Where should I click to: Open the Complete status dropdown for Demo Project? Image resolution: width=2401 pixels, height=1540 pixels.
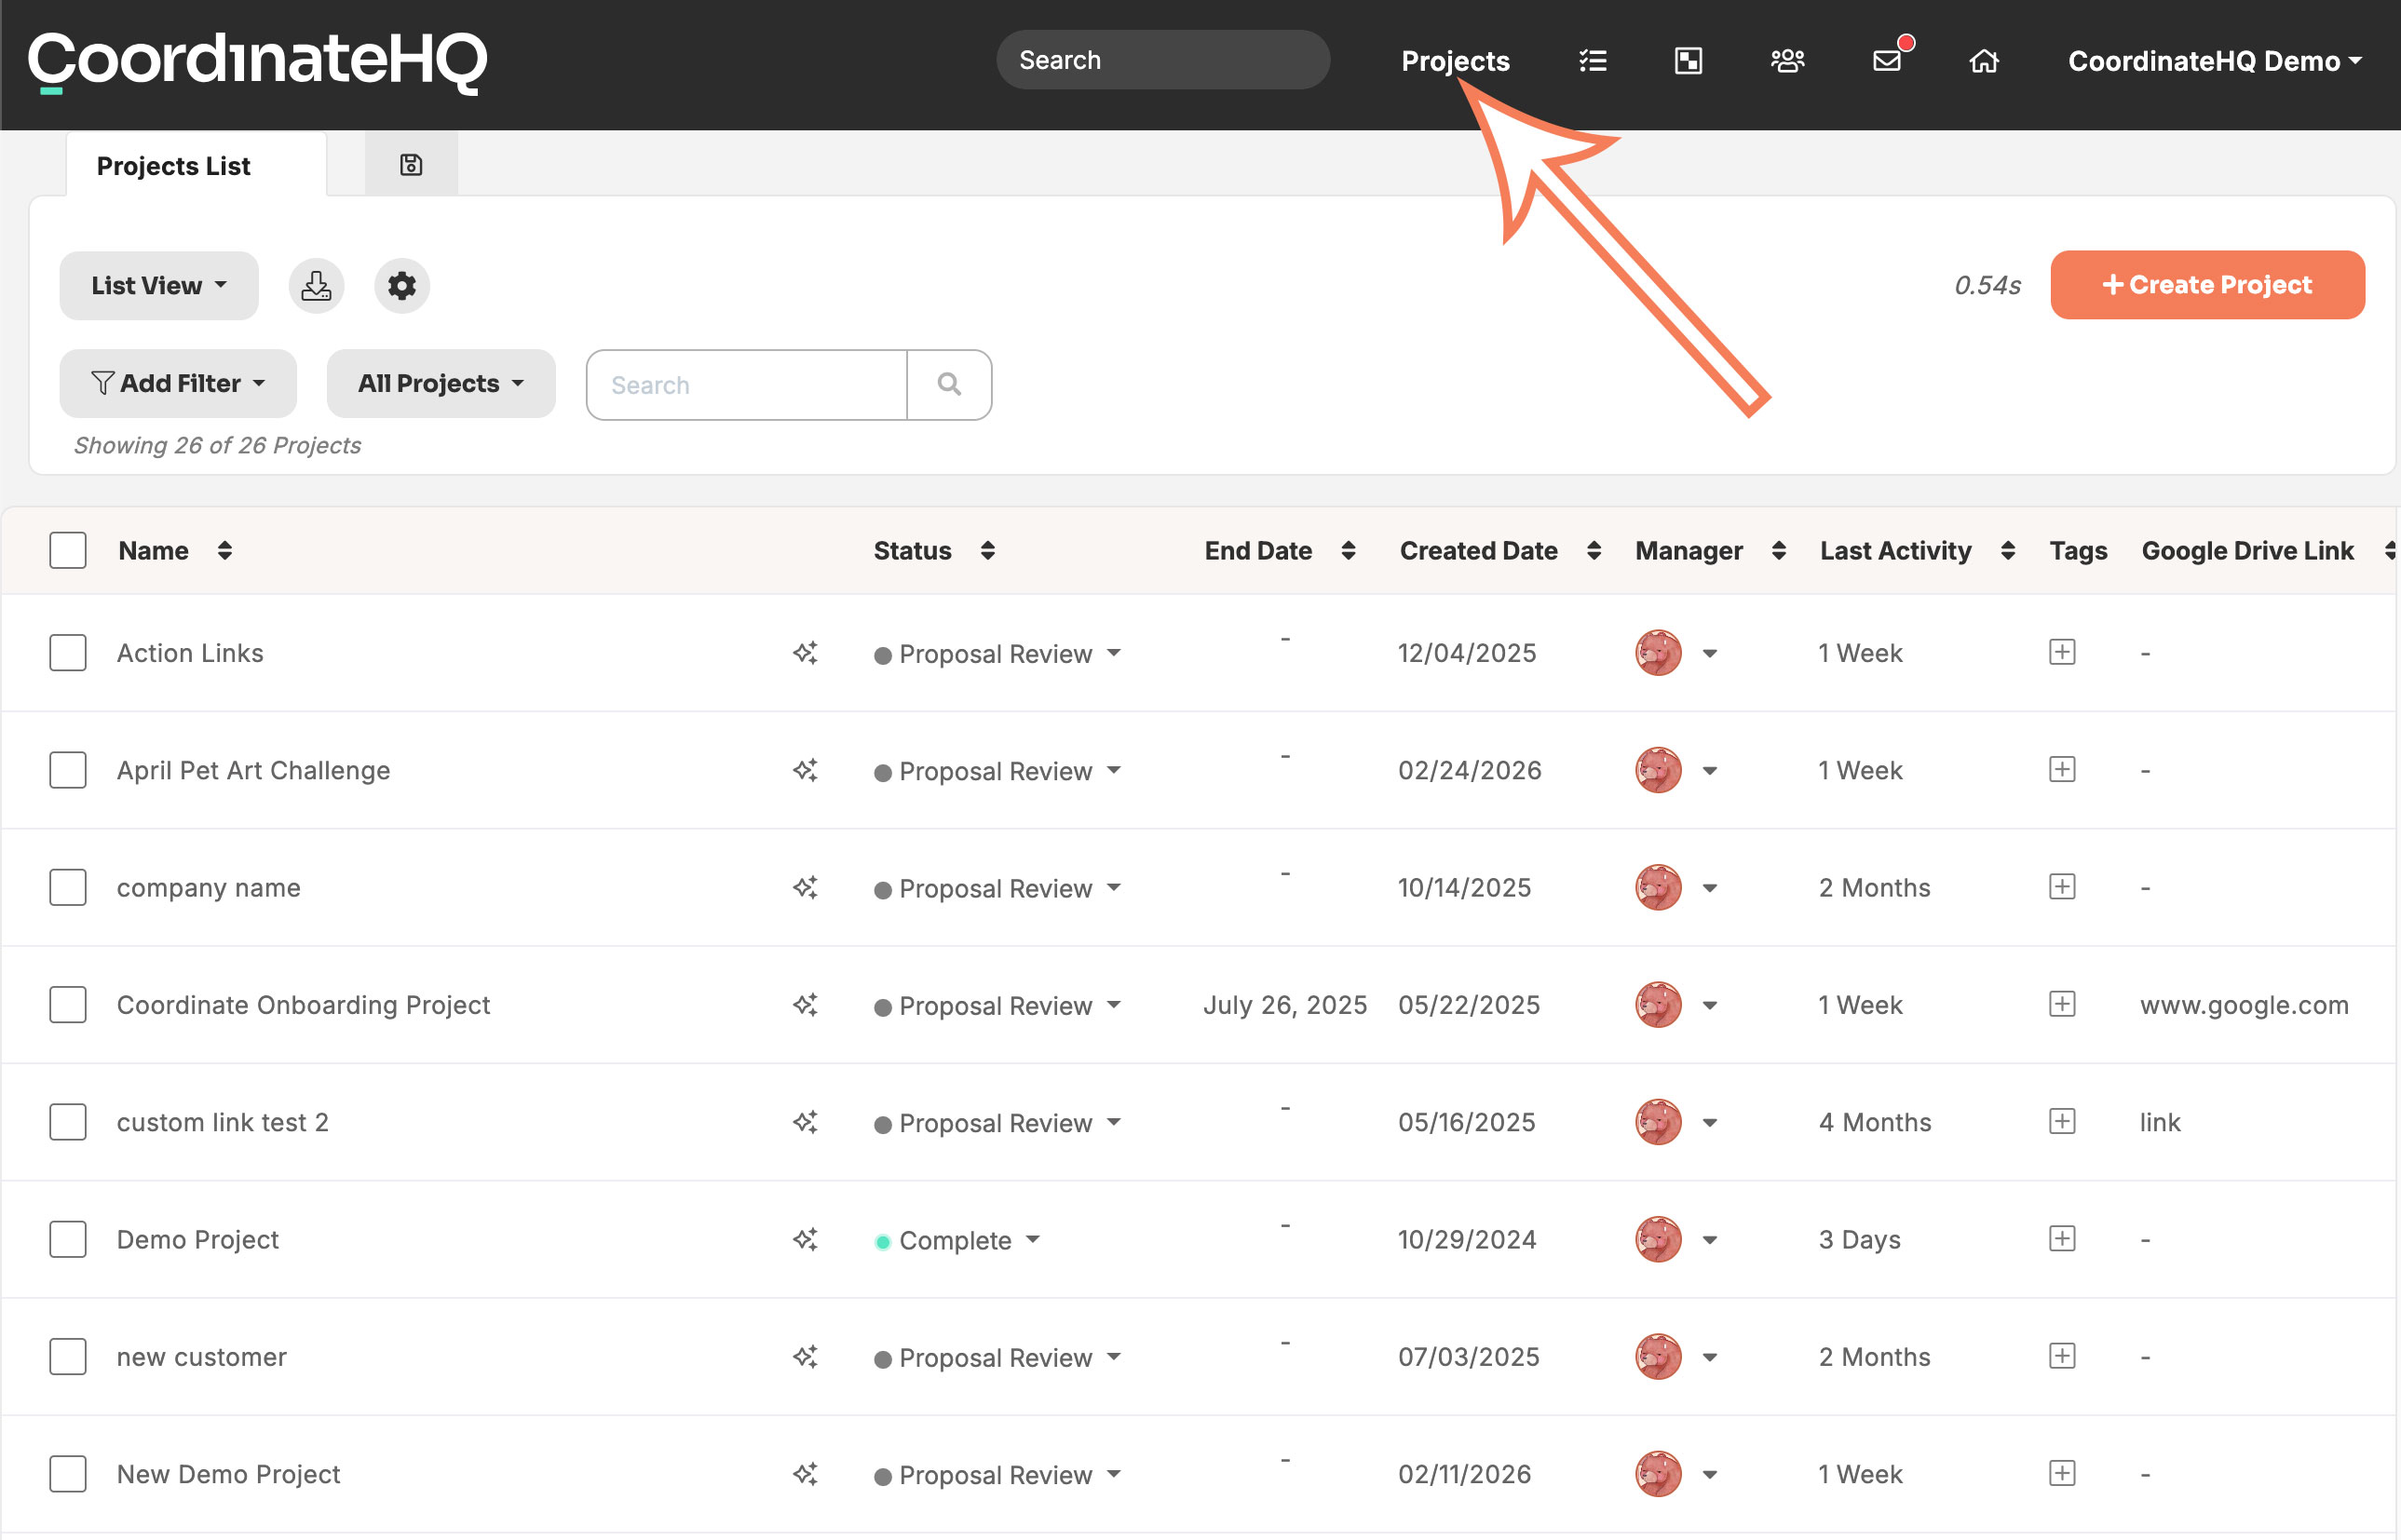(957, 1241)
